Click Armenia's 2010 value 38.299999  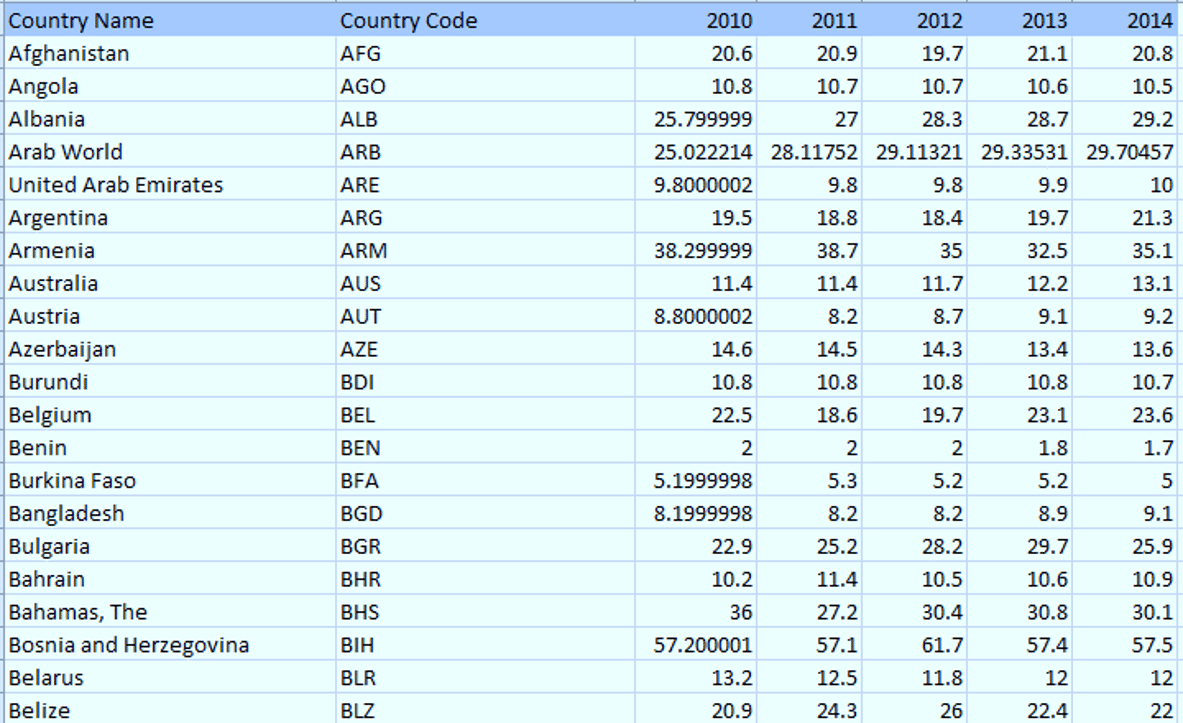pos(698,251)
